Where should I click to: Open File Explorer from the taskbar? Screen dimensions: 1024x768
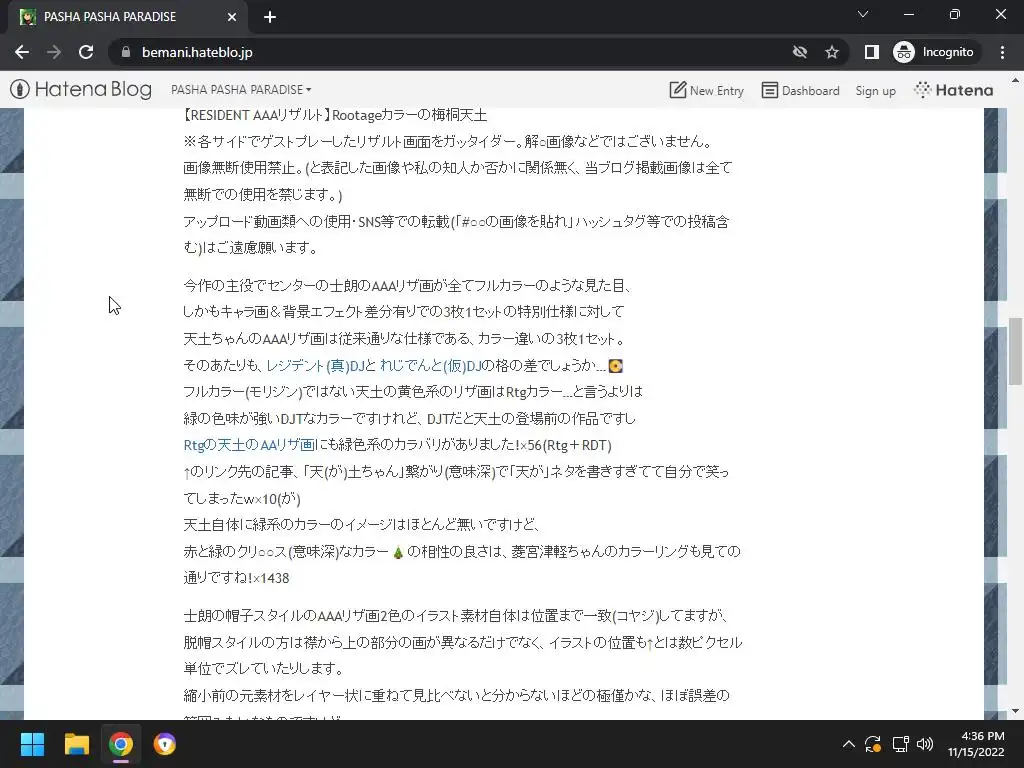click(x=76, y=744)
